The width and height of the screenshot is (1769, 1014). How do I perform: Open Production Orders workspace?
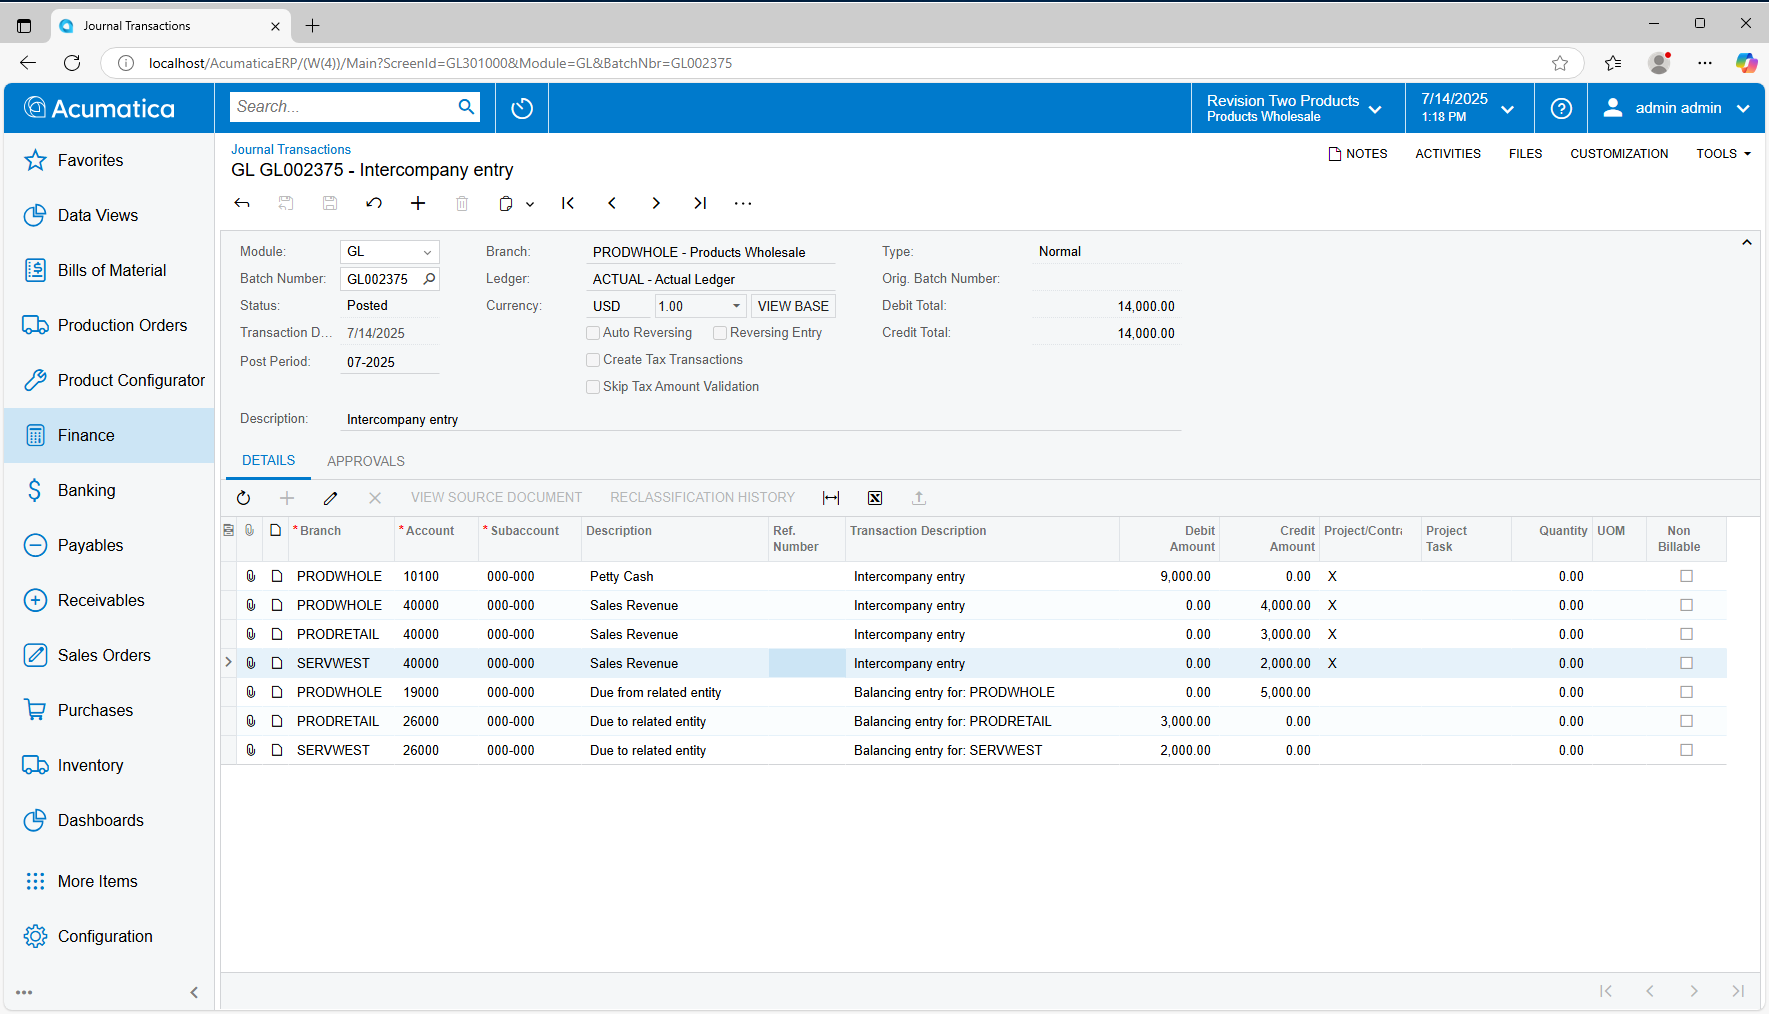[x=109, y=325]
